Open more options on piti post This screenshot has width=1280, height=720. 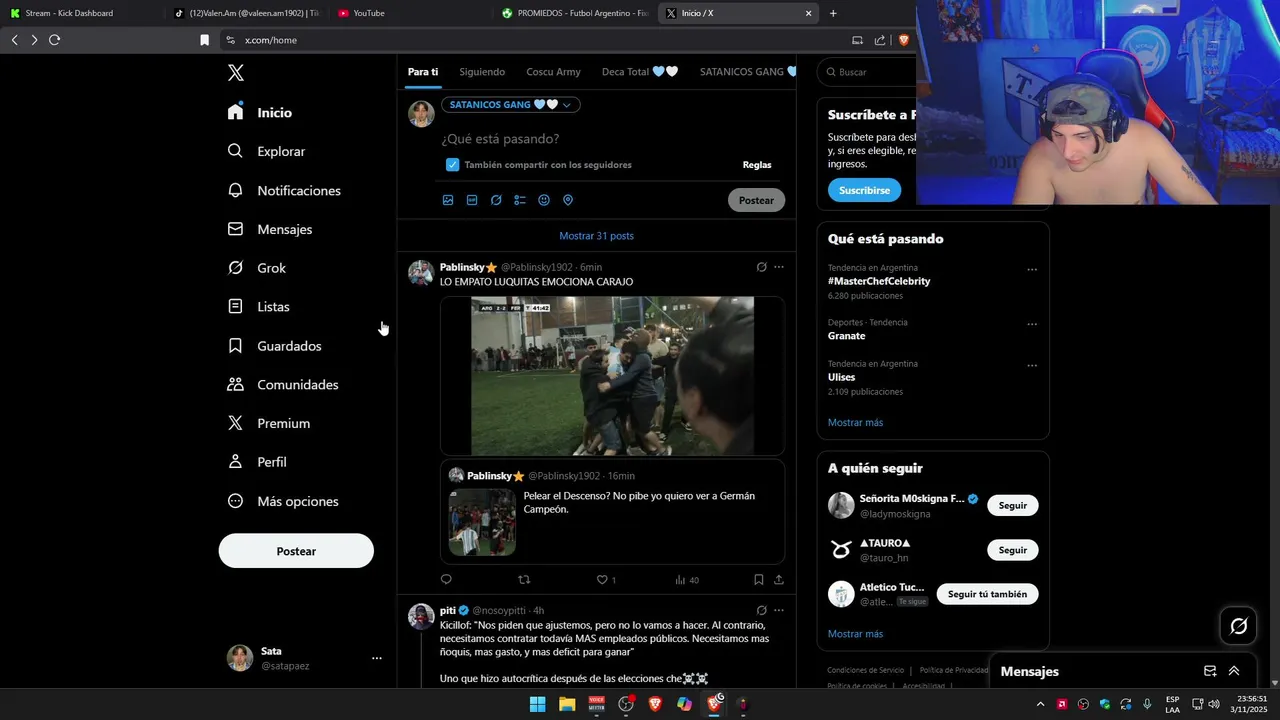[779, 610]
